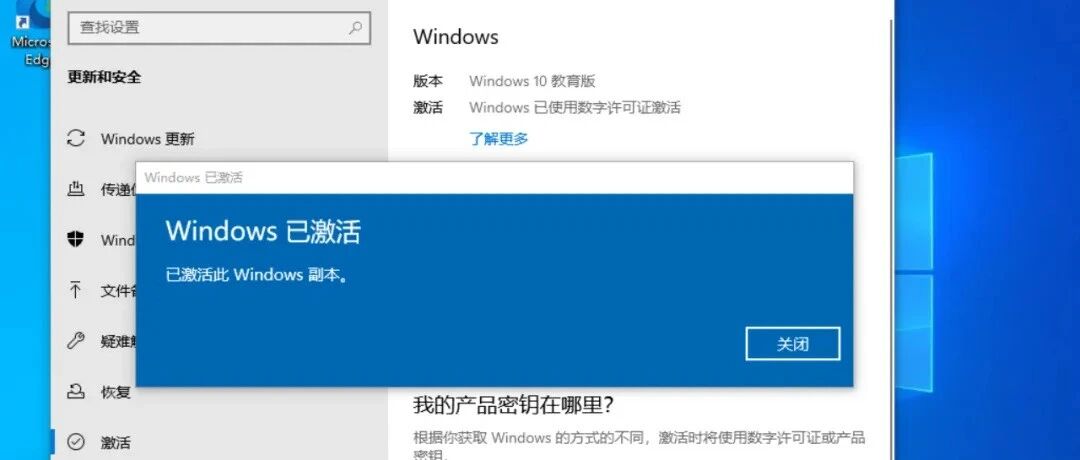This screenshot has height=460, width=1080.
Task: Click the magnifier icon in 查找设置 box
Action: tap(355, 28)
